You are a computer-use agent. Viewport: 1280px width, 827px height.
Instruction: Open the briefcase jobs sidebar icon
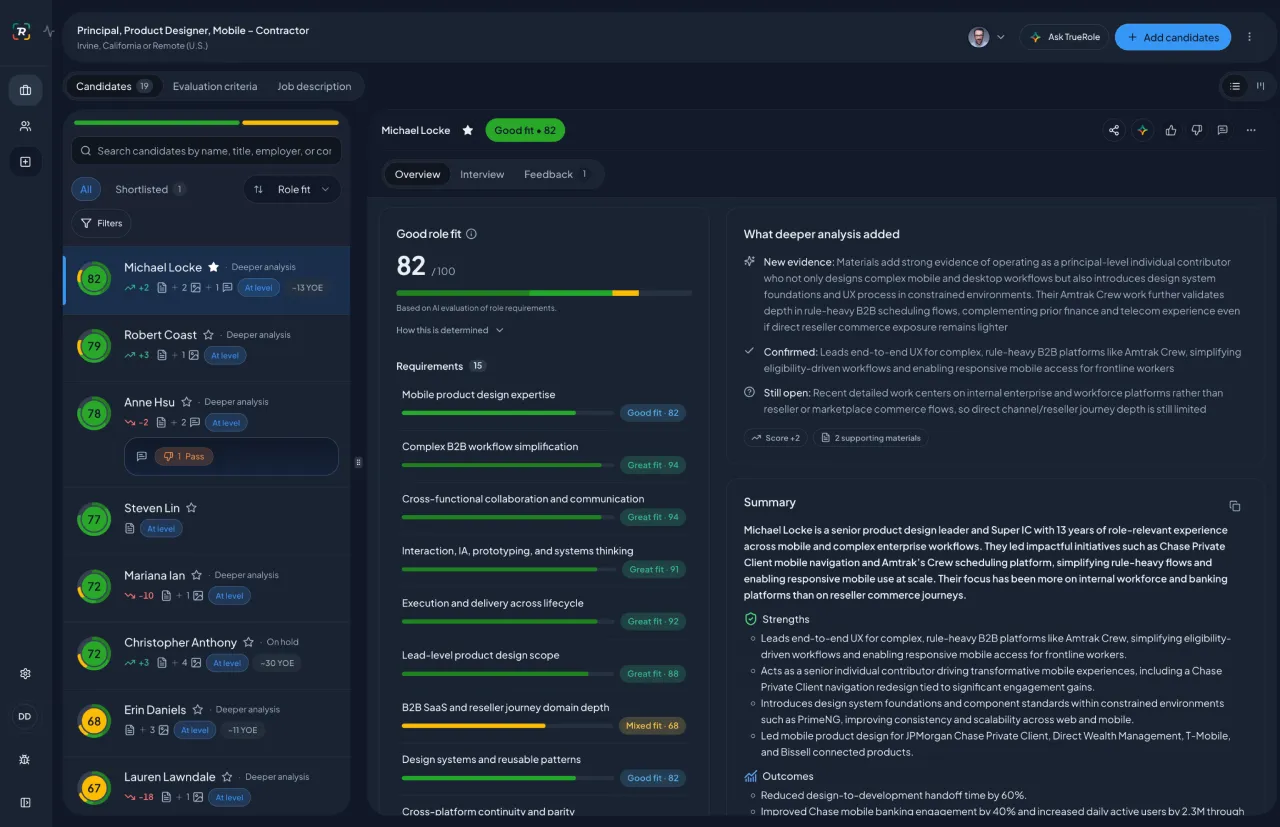pyautogui.click(x=25, y=90)
